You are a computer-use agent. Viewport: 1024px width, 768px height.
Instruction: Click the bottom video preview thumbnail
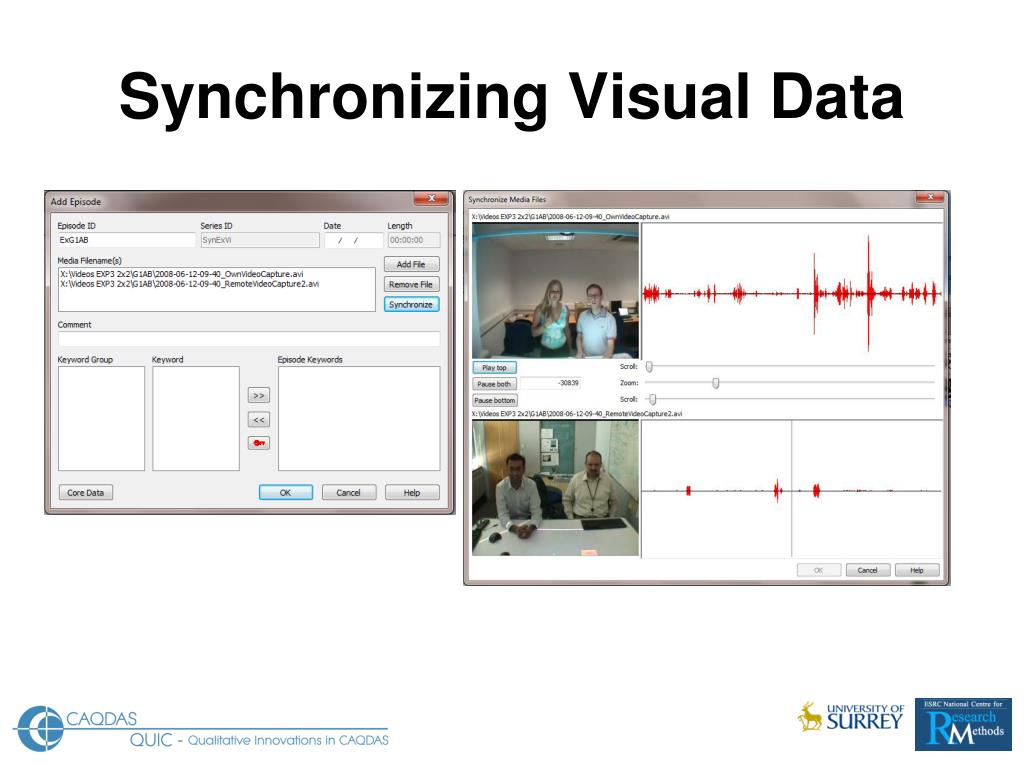point(555,488)
